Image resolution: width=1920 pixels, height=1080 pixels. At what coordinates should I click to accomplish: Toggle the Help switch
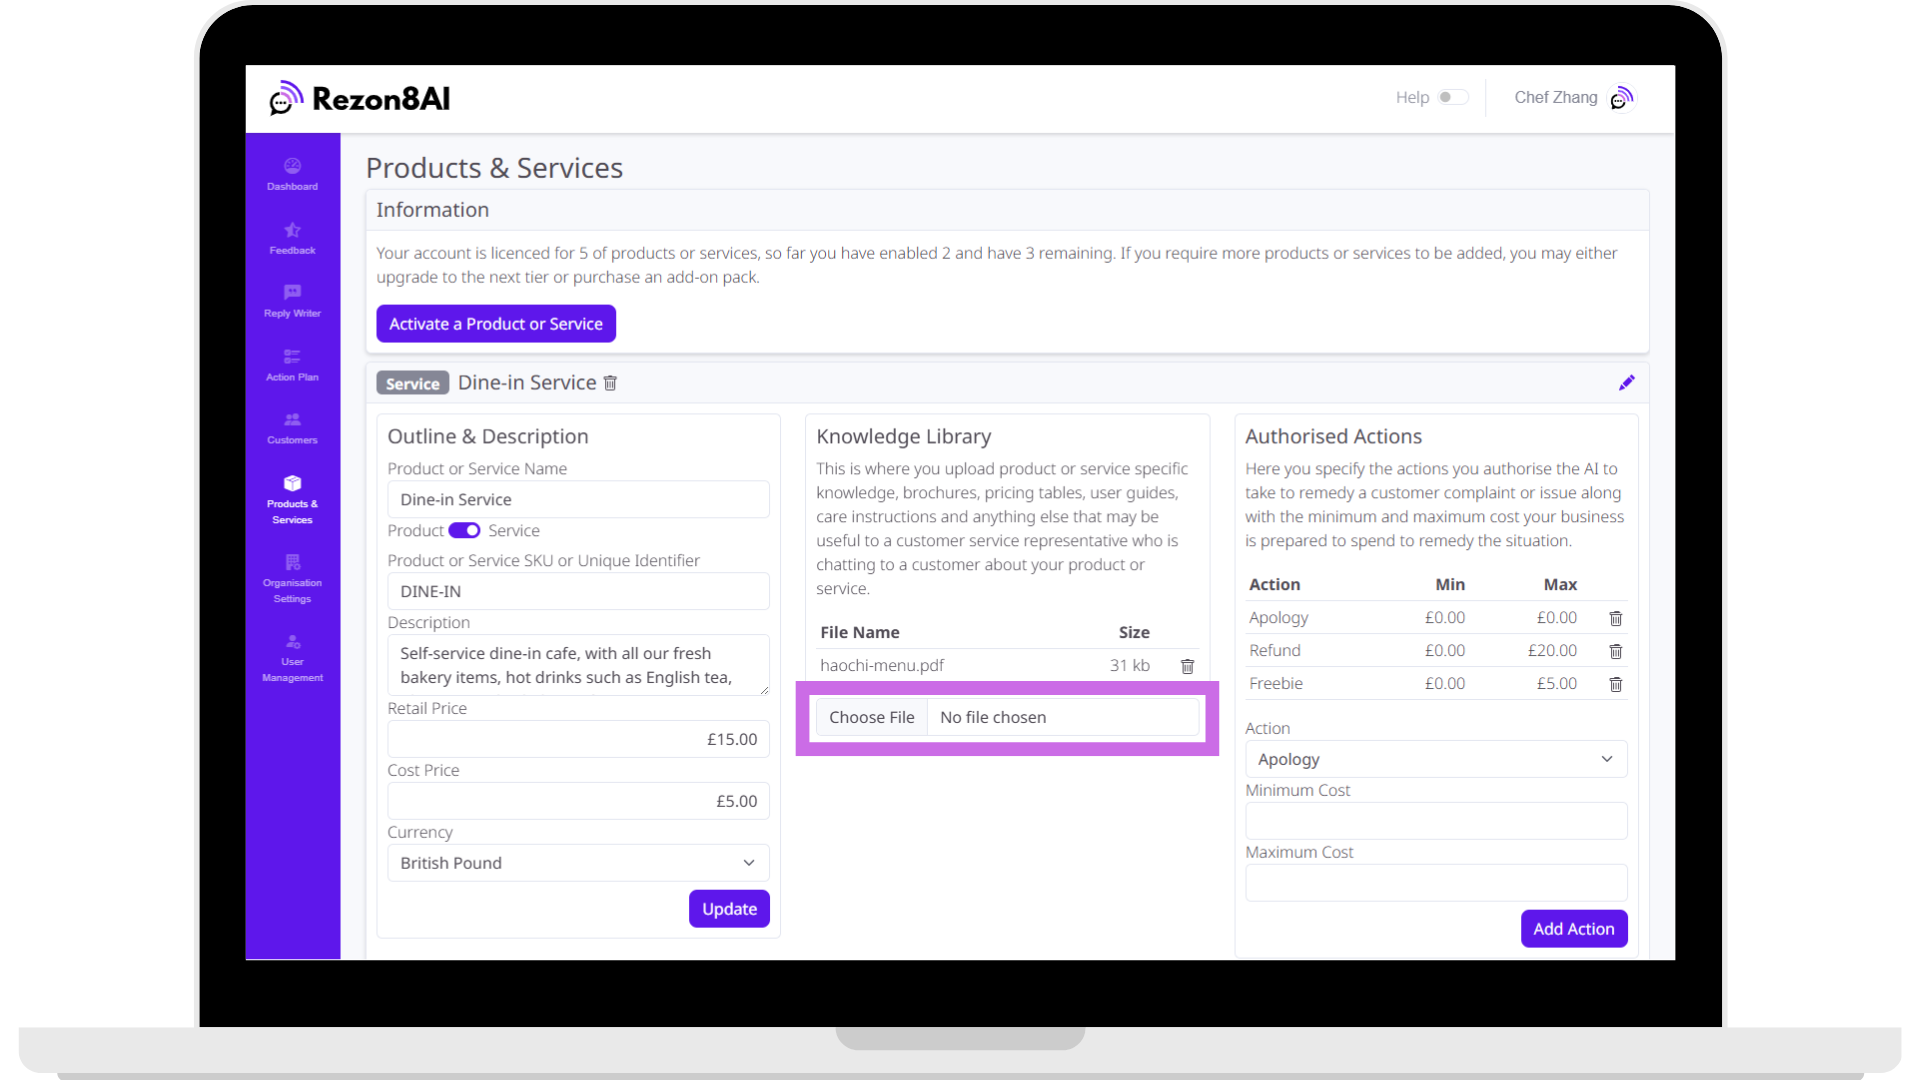[1452, 97]
